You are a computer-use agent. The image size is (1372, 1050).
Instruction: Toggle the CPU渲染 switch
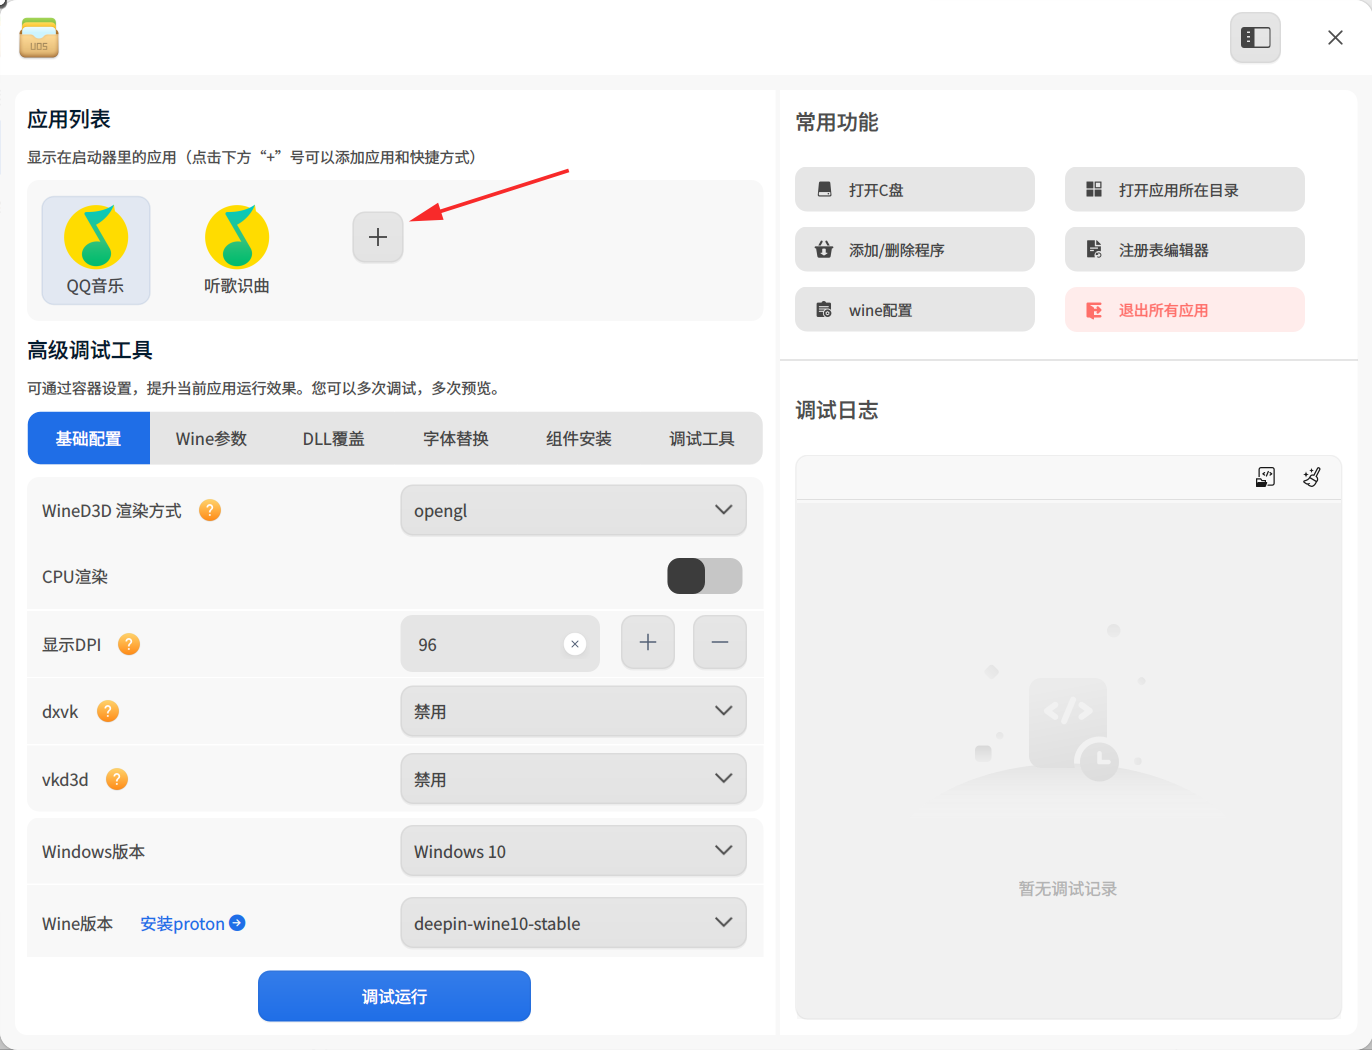point(705,576)
